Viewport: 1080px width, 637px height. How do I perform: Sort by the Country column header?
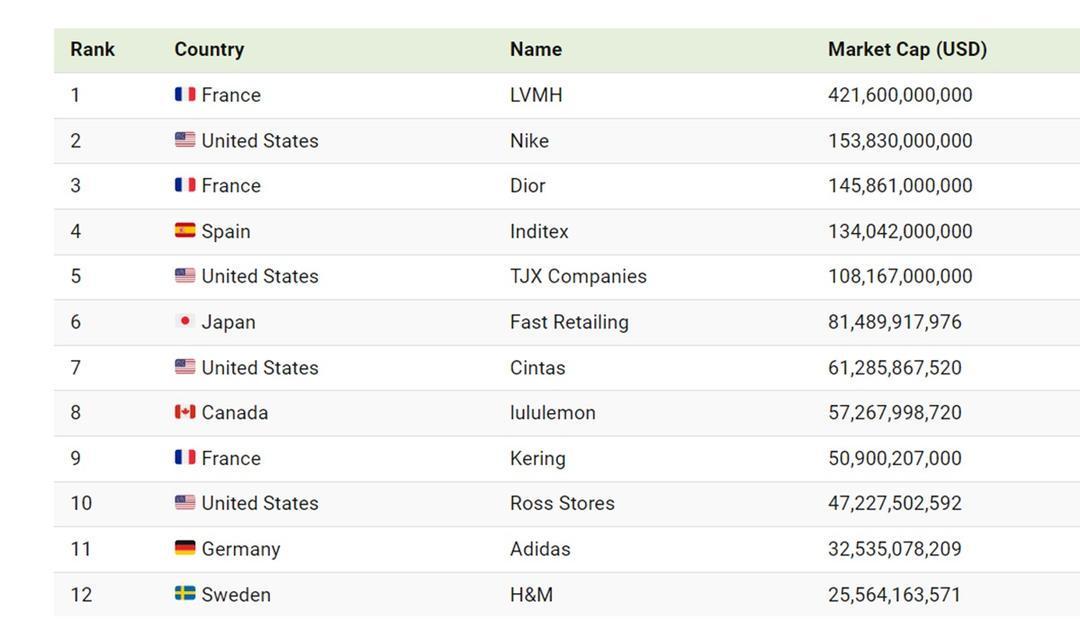pyautogui.click(x=209, y=49)
